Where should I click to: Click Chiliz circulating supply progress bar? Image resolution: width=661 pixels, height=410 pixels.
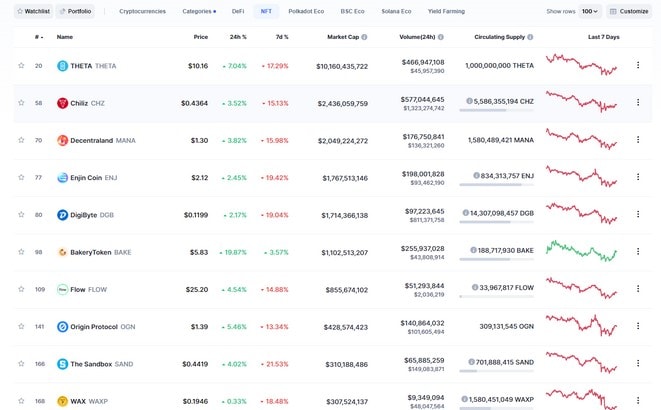point(497,110)
